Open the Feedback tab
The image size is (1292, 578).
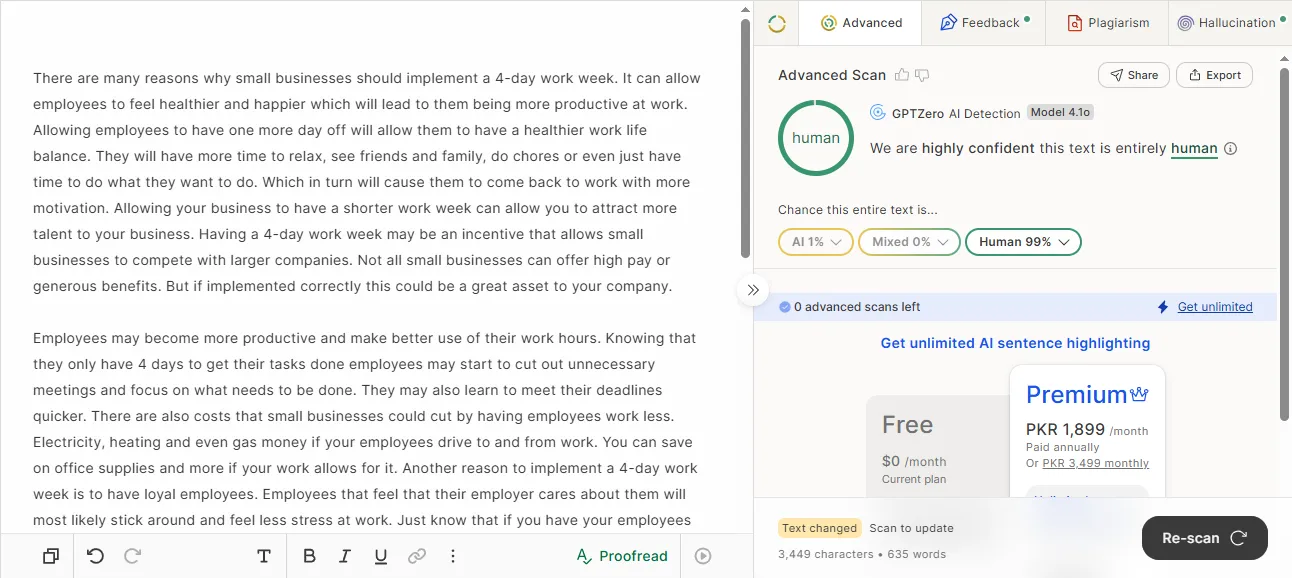(x=984, y=23)
